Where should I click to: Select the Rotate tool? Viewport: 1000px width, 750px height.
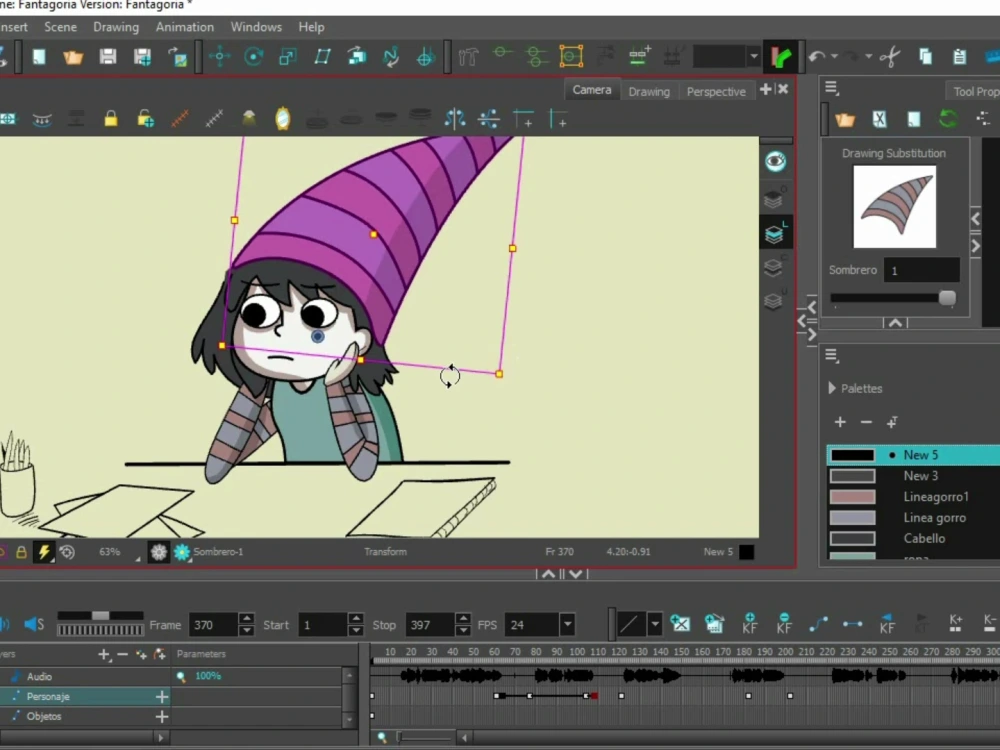pos(253,57)
